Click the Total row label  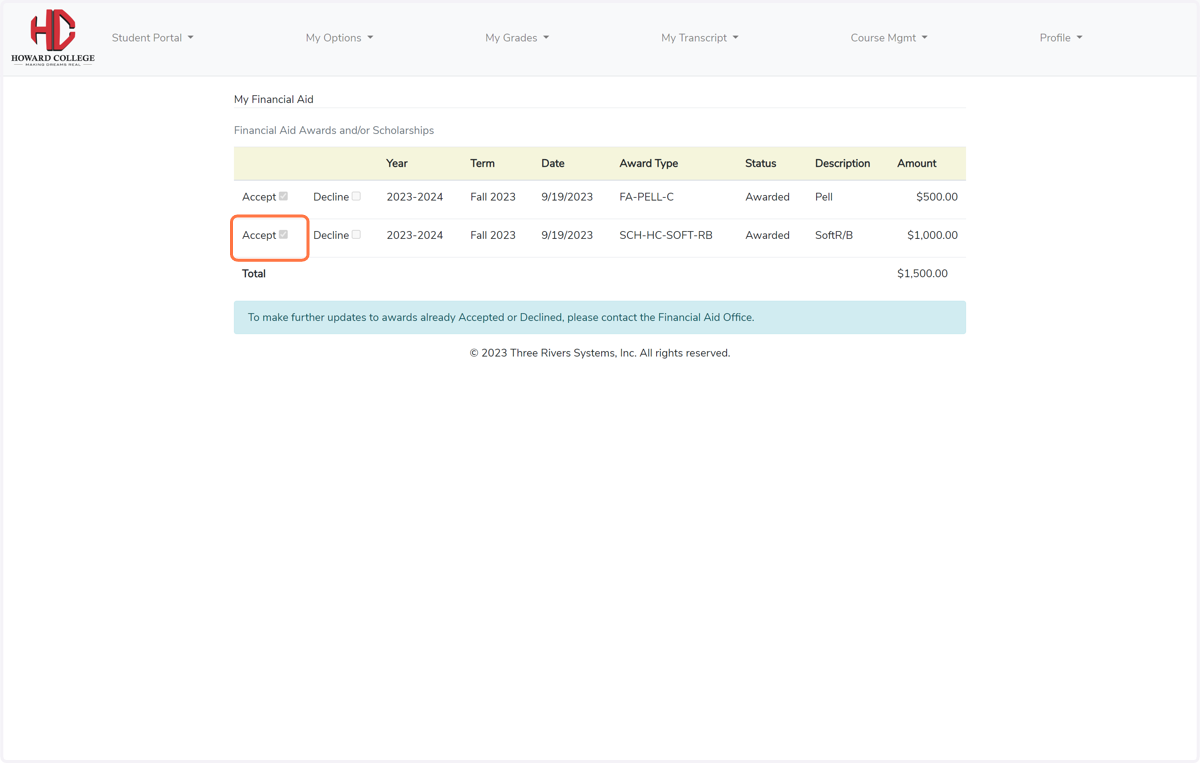click(254, 273)
